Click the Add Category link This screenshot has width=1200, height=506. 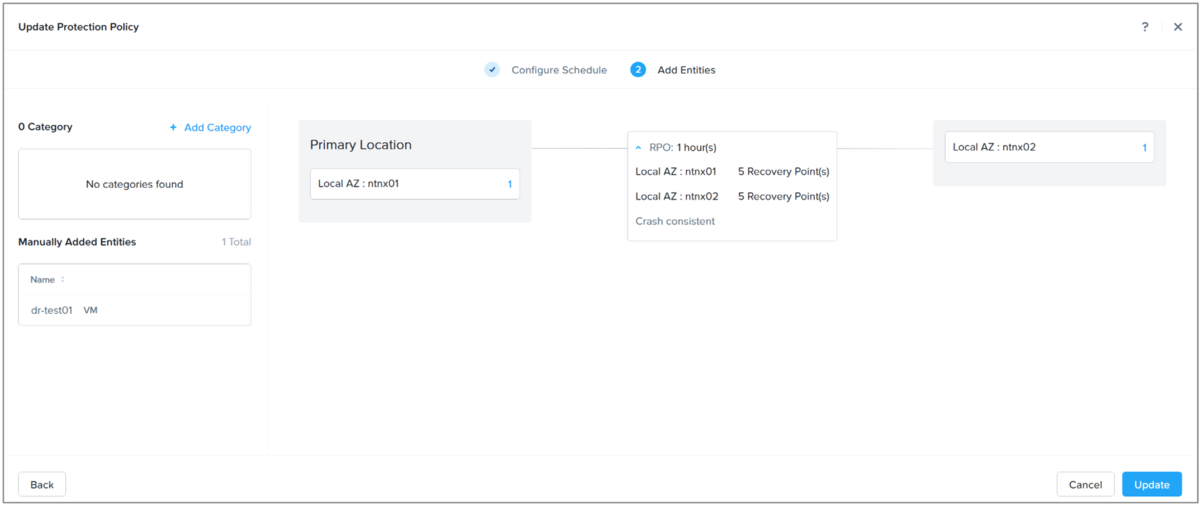(x=218, y=128)
